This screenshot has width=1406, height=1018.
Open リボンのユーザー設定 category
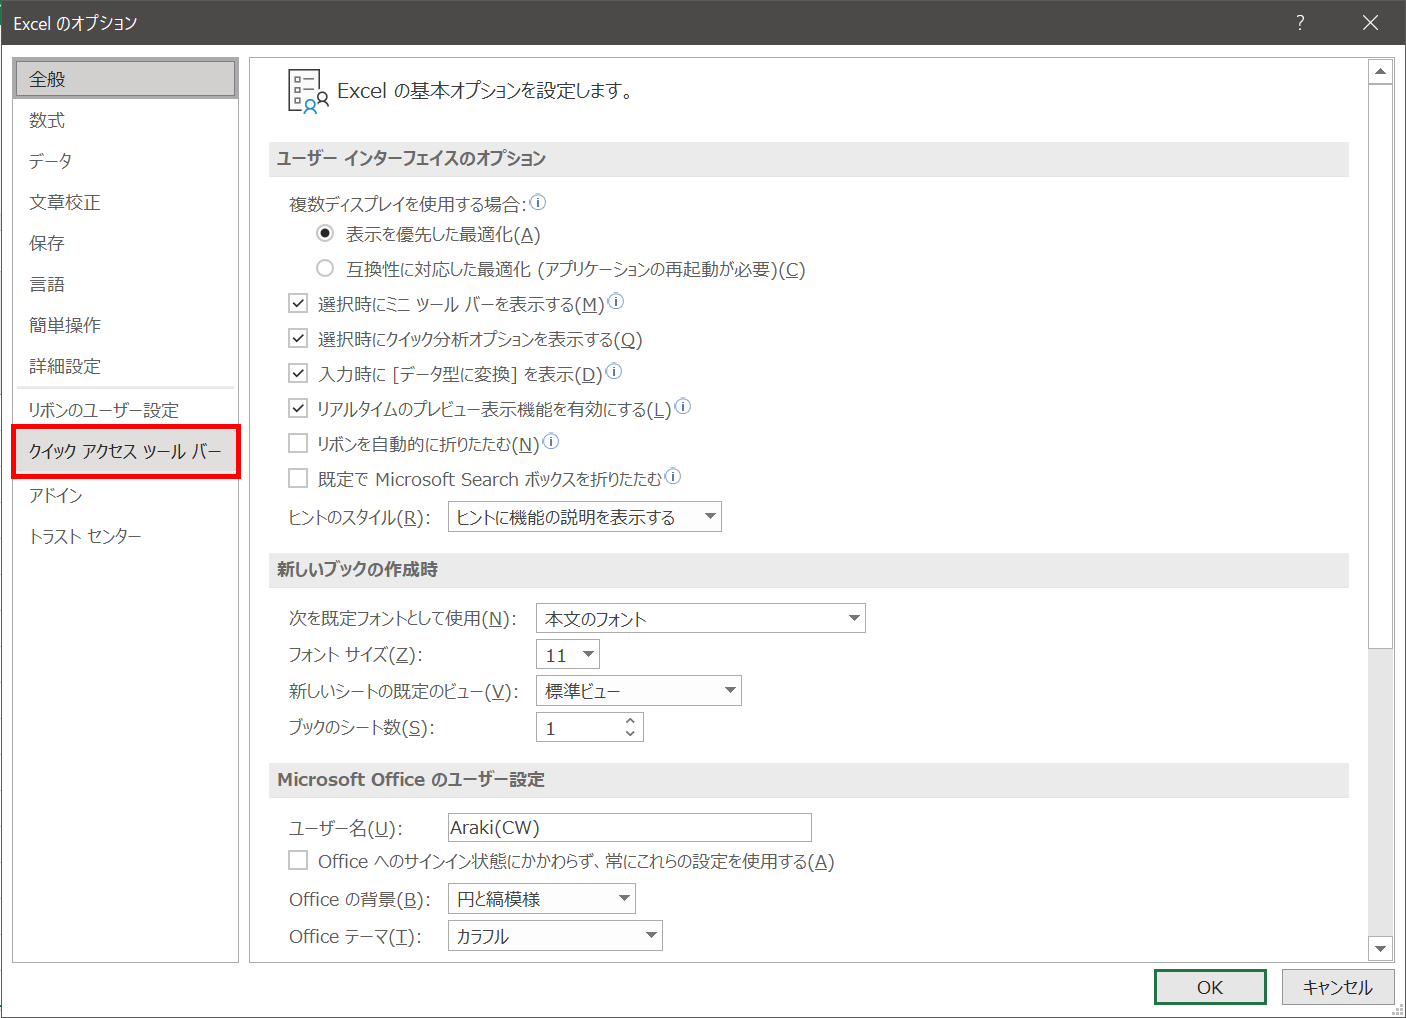125,410
